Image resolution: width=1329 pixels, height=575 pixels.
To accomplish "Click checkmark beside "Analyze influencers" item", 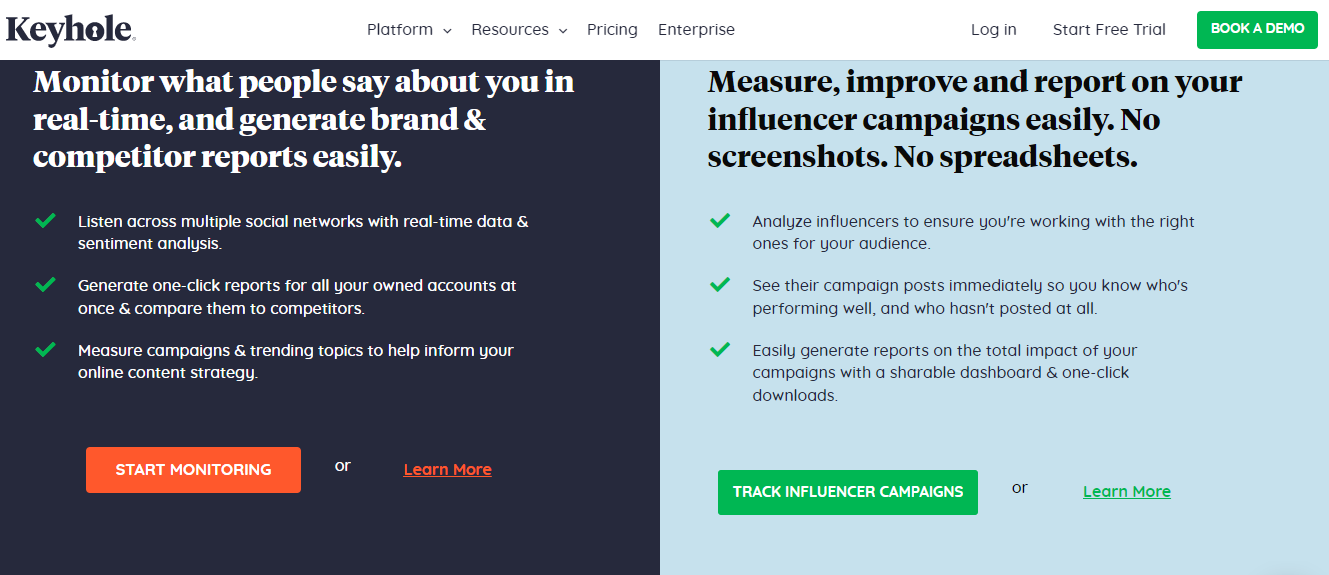I will coord(720,221).
